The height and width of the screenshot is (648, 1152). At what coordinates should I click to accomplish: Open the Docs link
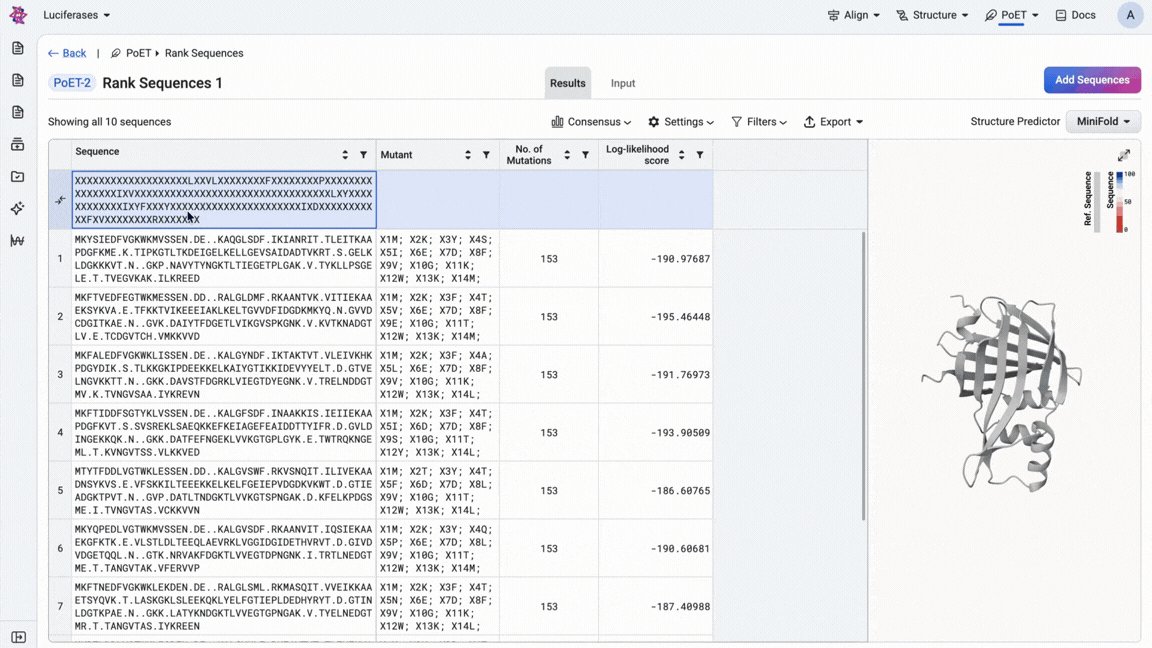click(1076, 15)
